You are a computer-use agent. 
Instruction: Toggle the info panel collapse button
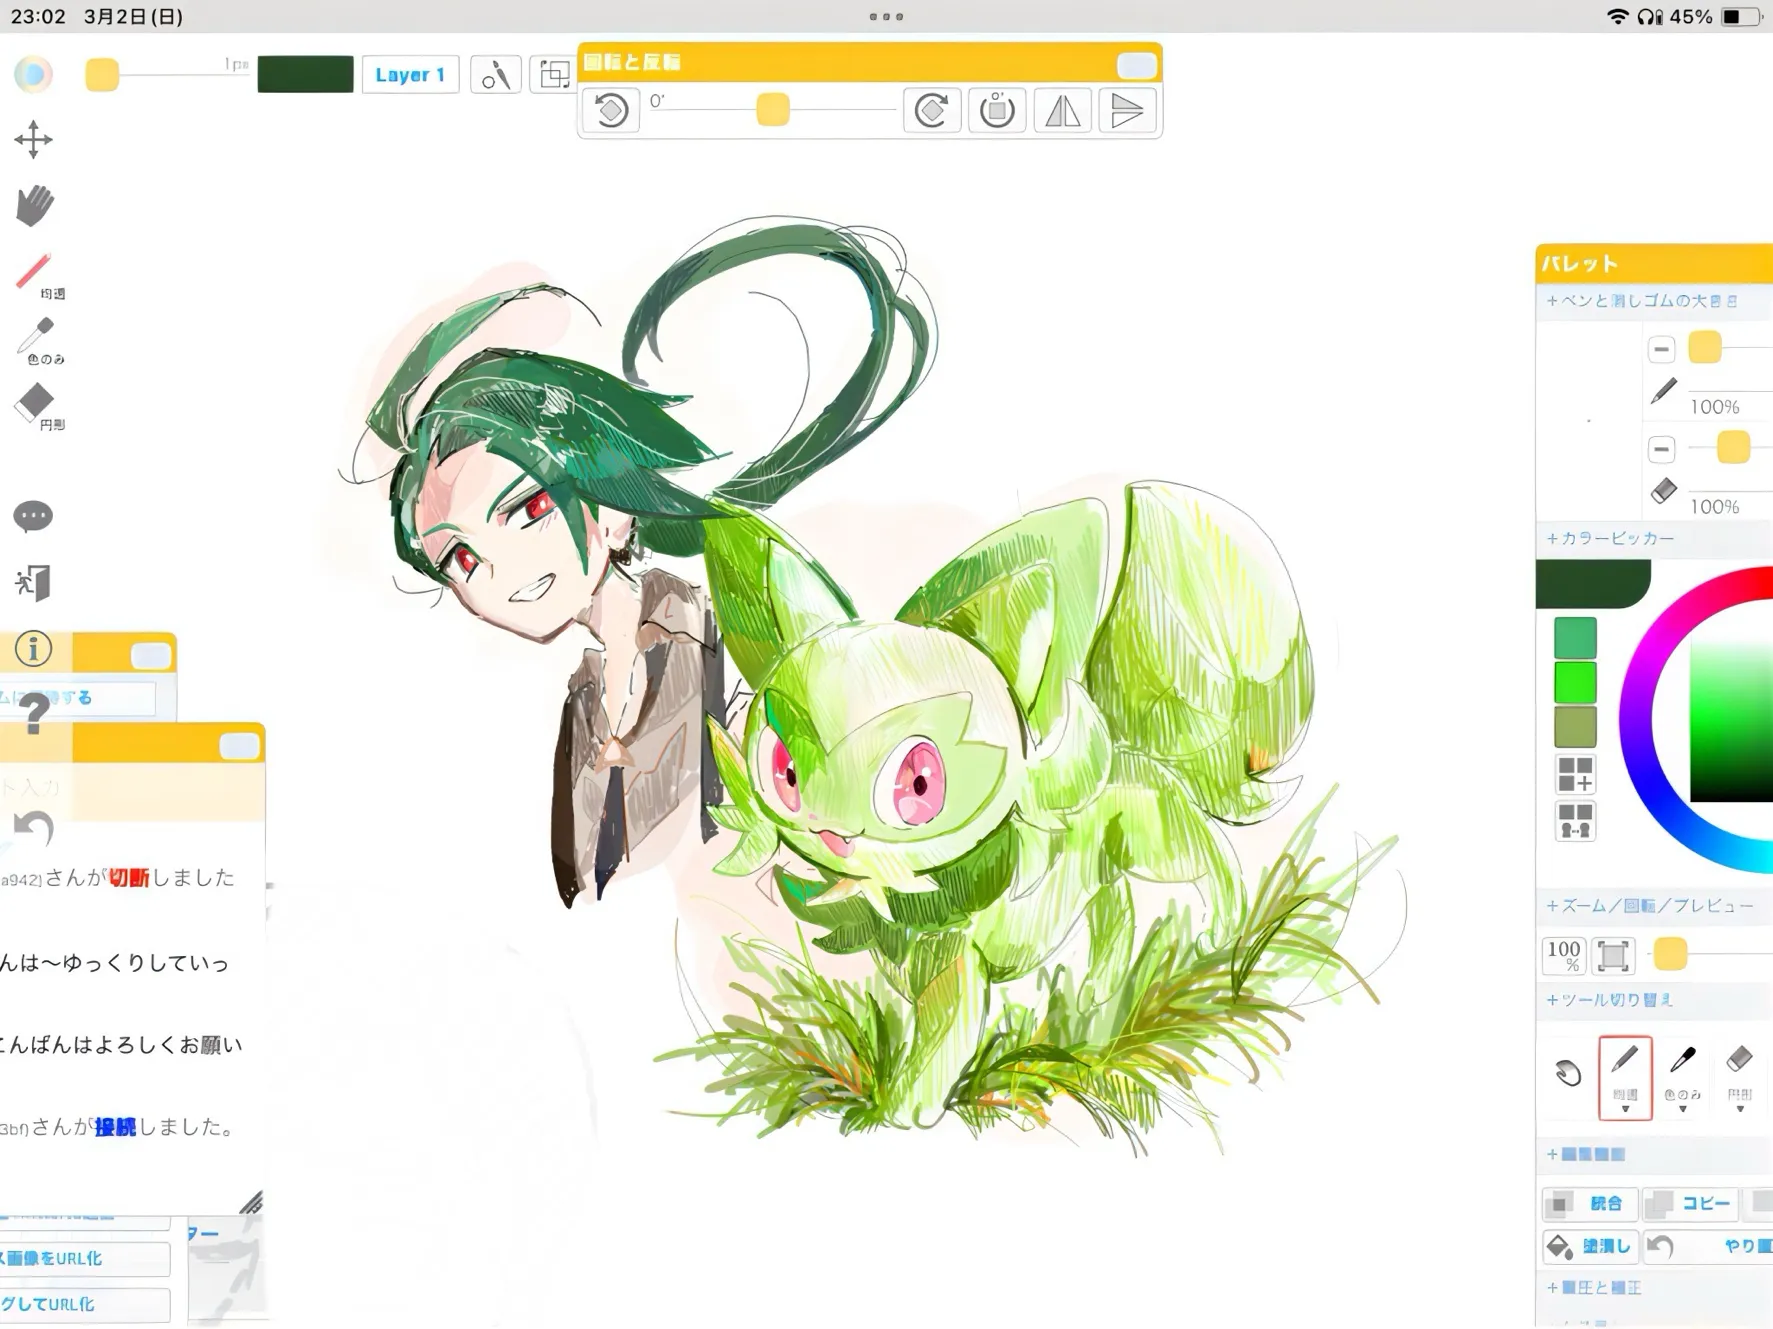(151, 655)
